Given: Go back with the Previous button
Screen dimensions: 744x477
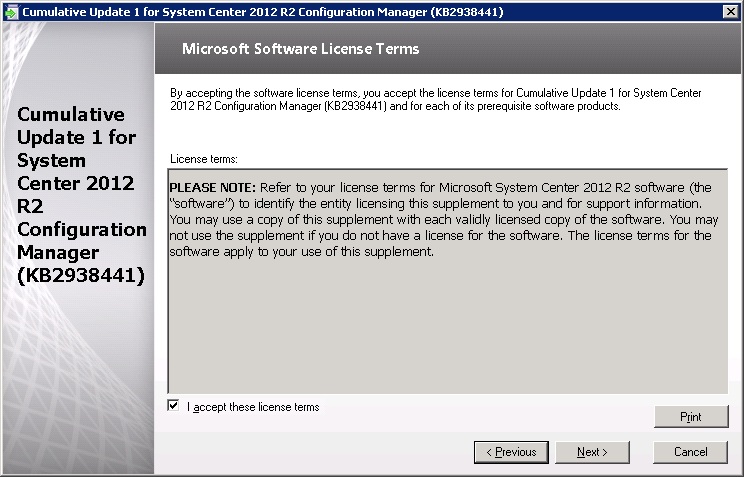Looking at the screenshot, I should (511, 452).
